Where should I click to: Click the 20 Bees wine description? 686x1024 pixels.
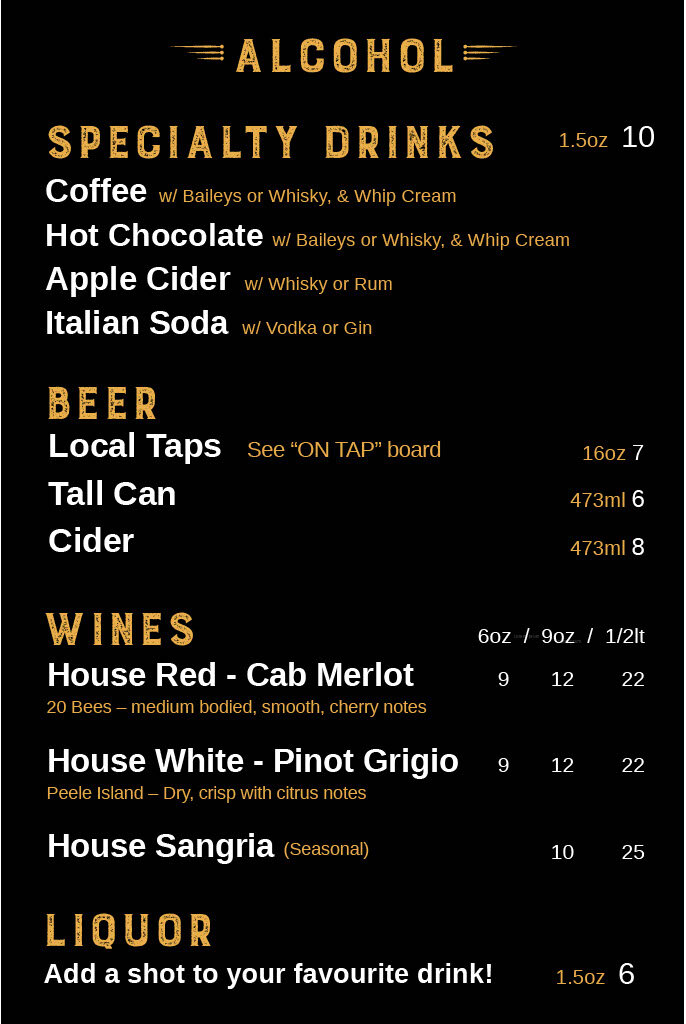point(237,707)
